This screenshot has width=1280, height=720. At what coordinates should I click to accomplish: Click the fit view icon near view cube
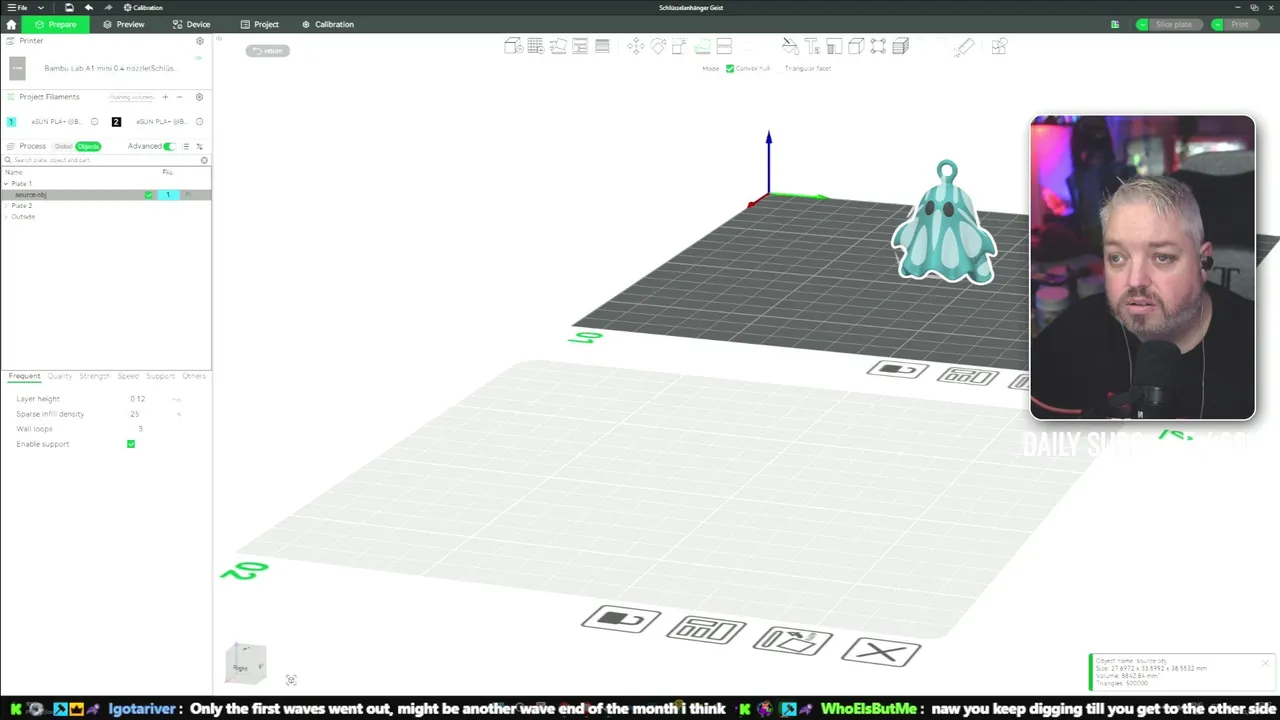click(x=291, y=680)
